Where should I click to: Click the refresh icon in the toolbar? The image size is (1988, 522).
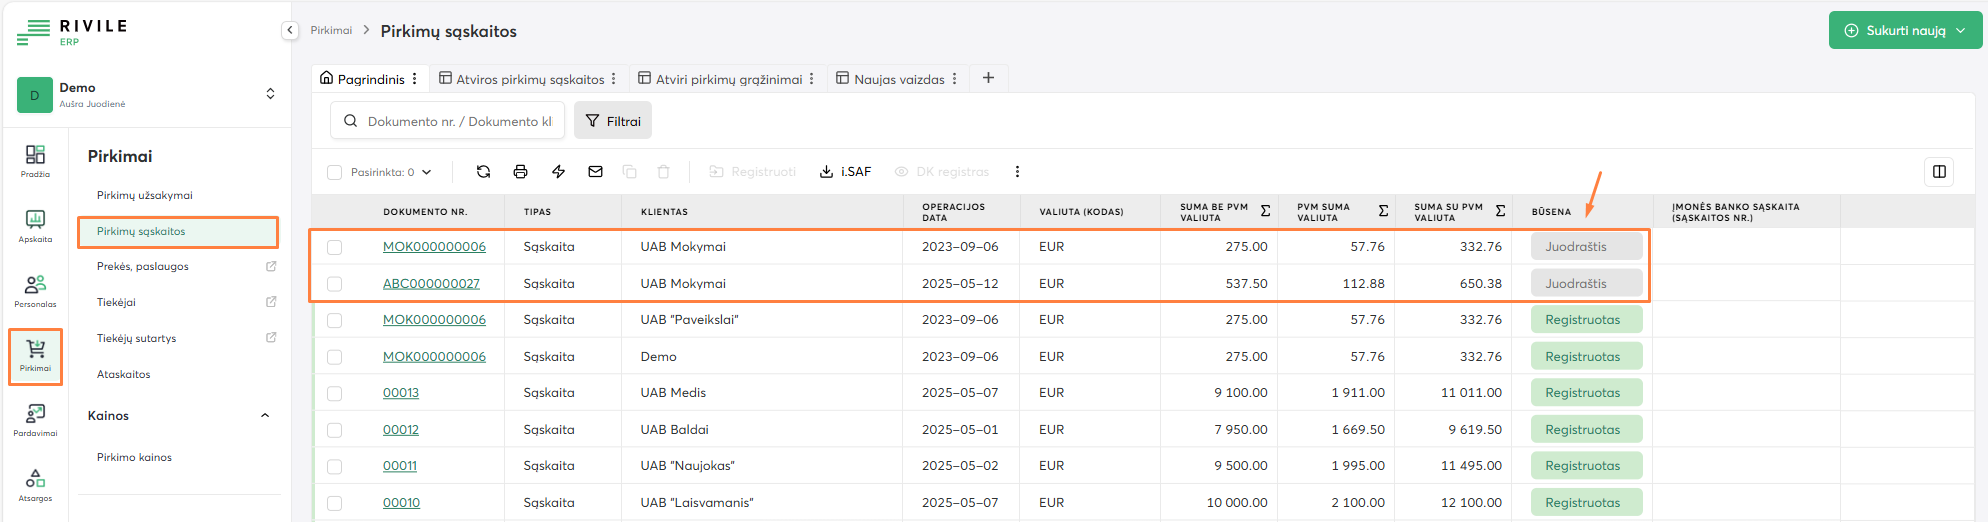pyautogui.click(x=483, y=172)
